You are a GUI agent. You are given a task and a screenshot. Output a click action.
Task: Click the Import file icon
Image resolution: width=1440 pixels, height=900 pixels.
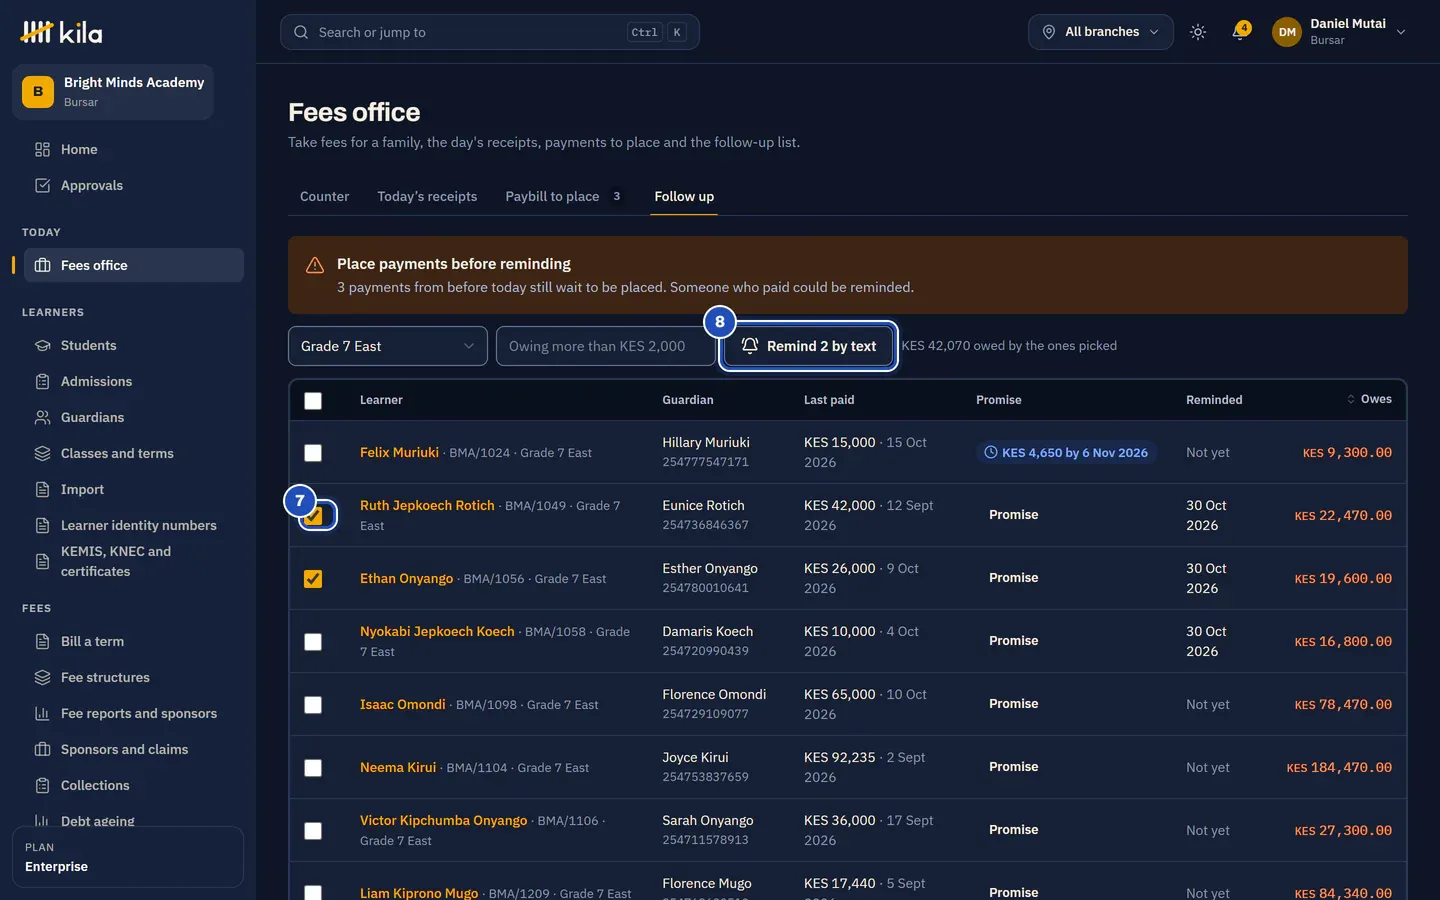click(42, 489)
